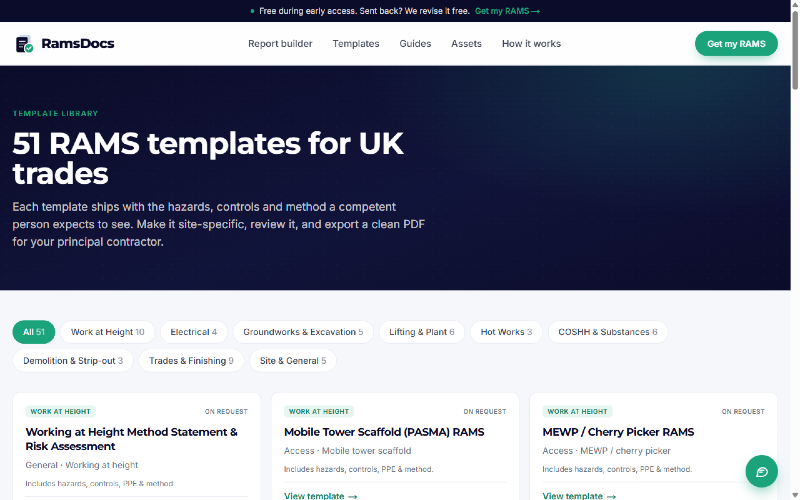Select Groundworks & Excavation 5 filter
Viewport: 800px width, 500px height.
303,332
